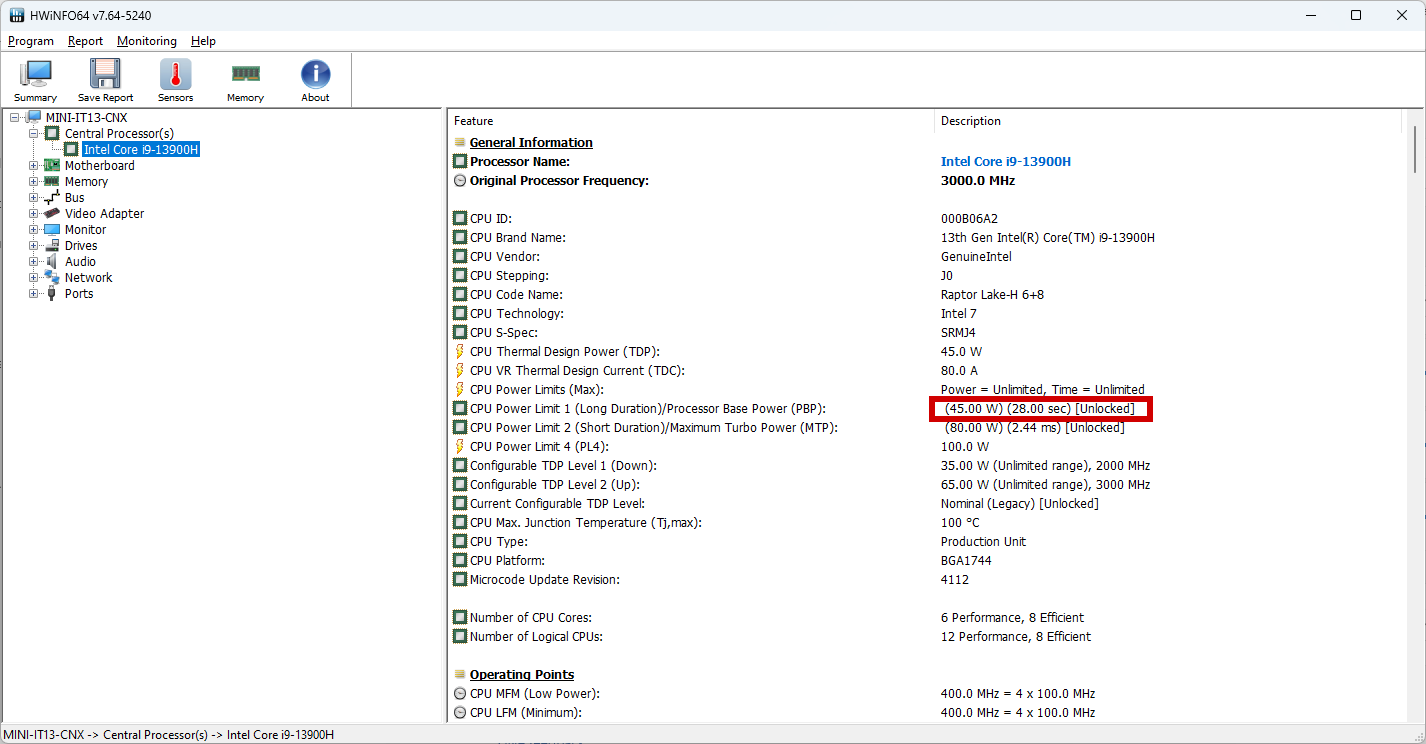1426x744 pixels.
Task: Open the Help menu
Action: click(x=203, y=41)
